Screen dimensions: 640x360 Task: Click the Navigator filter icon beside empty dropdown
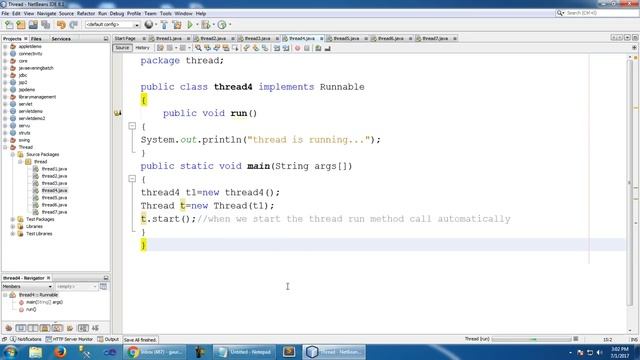pos(103,287)
